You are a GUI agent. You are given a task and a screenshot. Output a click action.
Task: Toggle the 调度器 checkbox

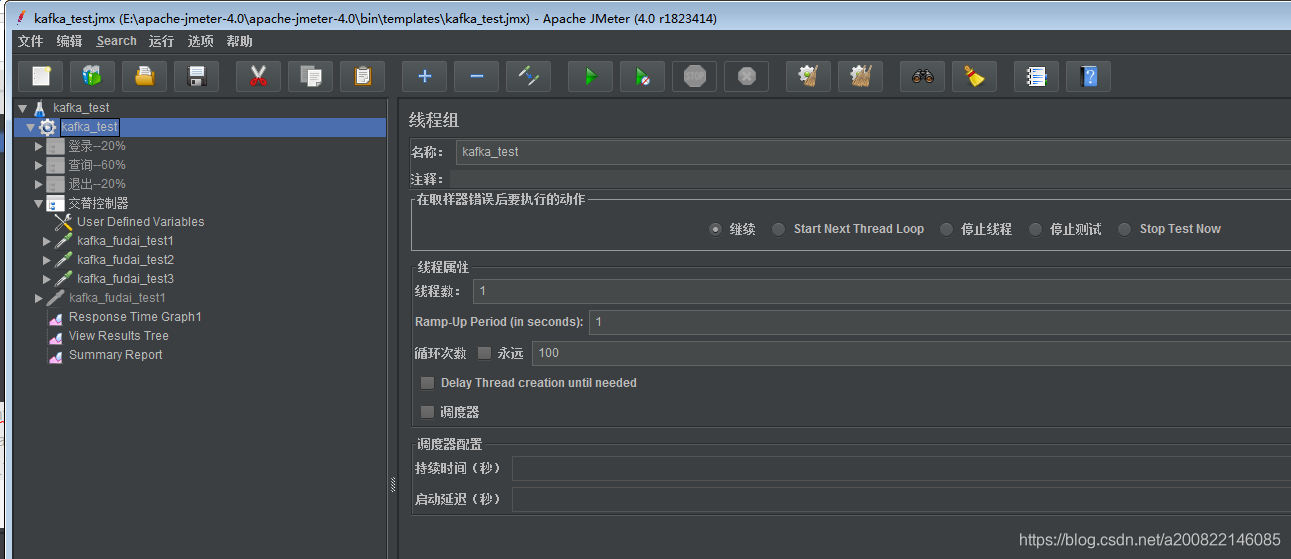428,412
